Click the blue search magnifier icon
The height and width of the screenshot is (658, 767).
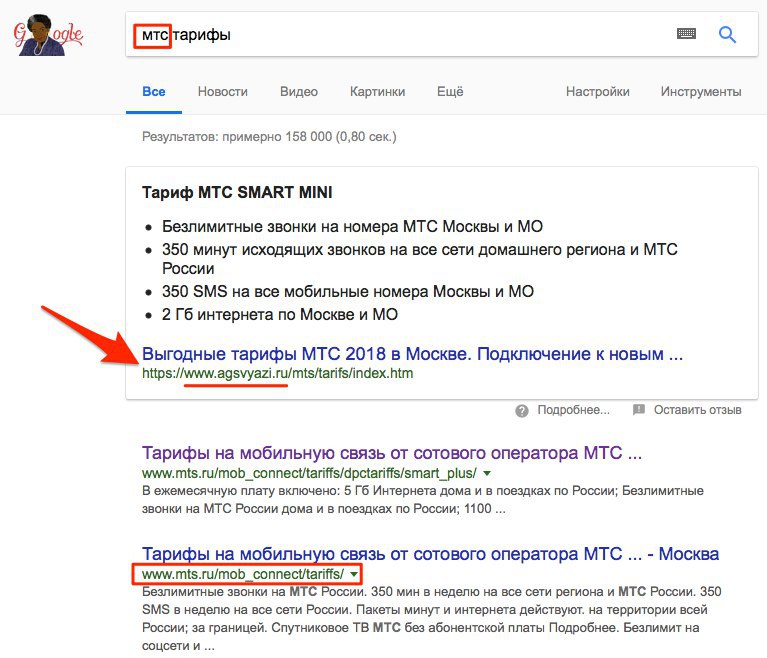coord(727,34)
